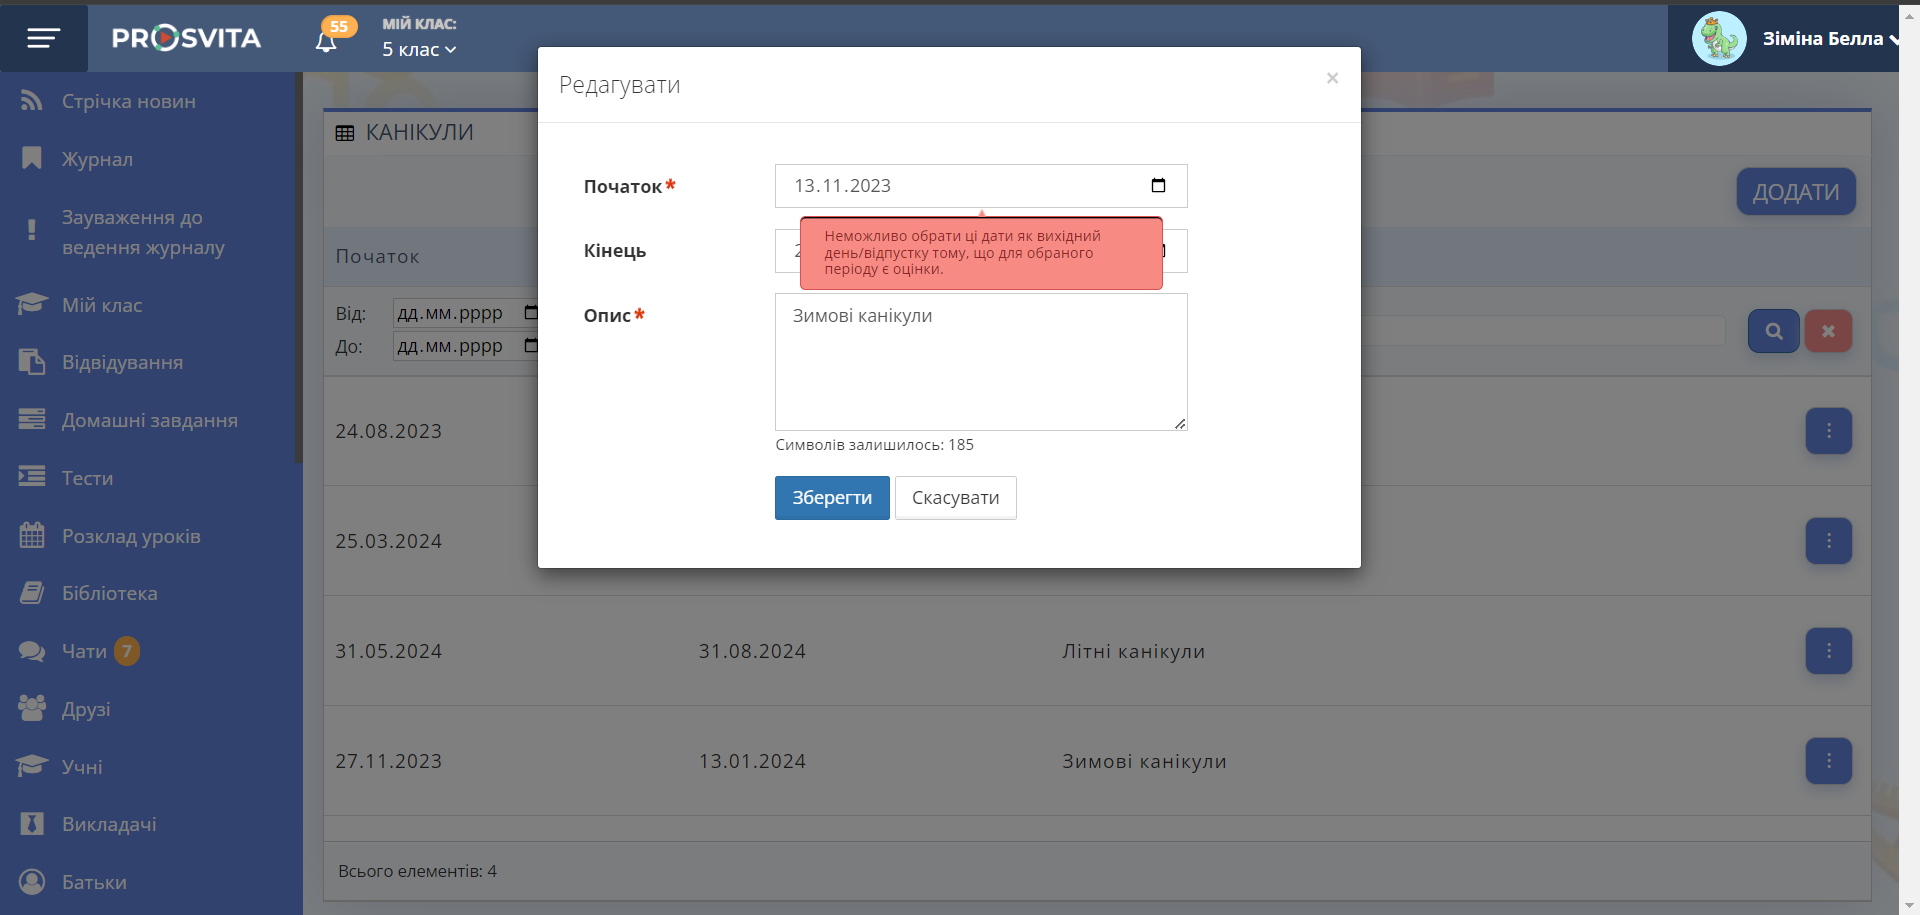This screenshot has width=1920, height=915.
Task: Open three-dot menu for 27.11.2023 row
Action: pos(1828,761)
